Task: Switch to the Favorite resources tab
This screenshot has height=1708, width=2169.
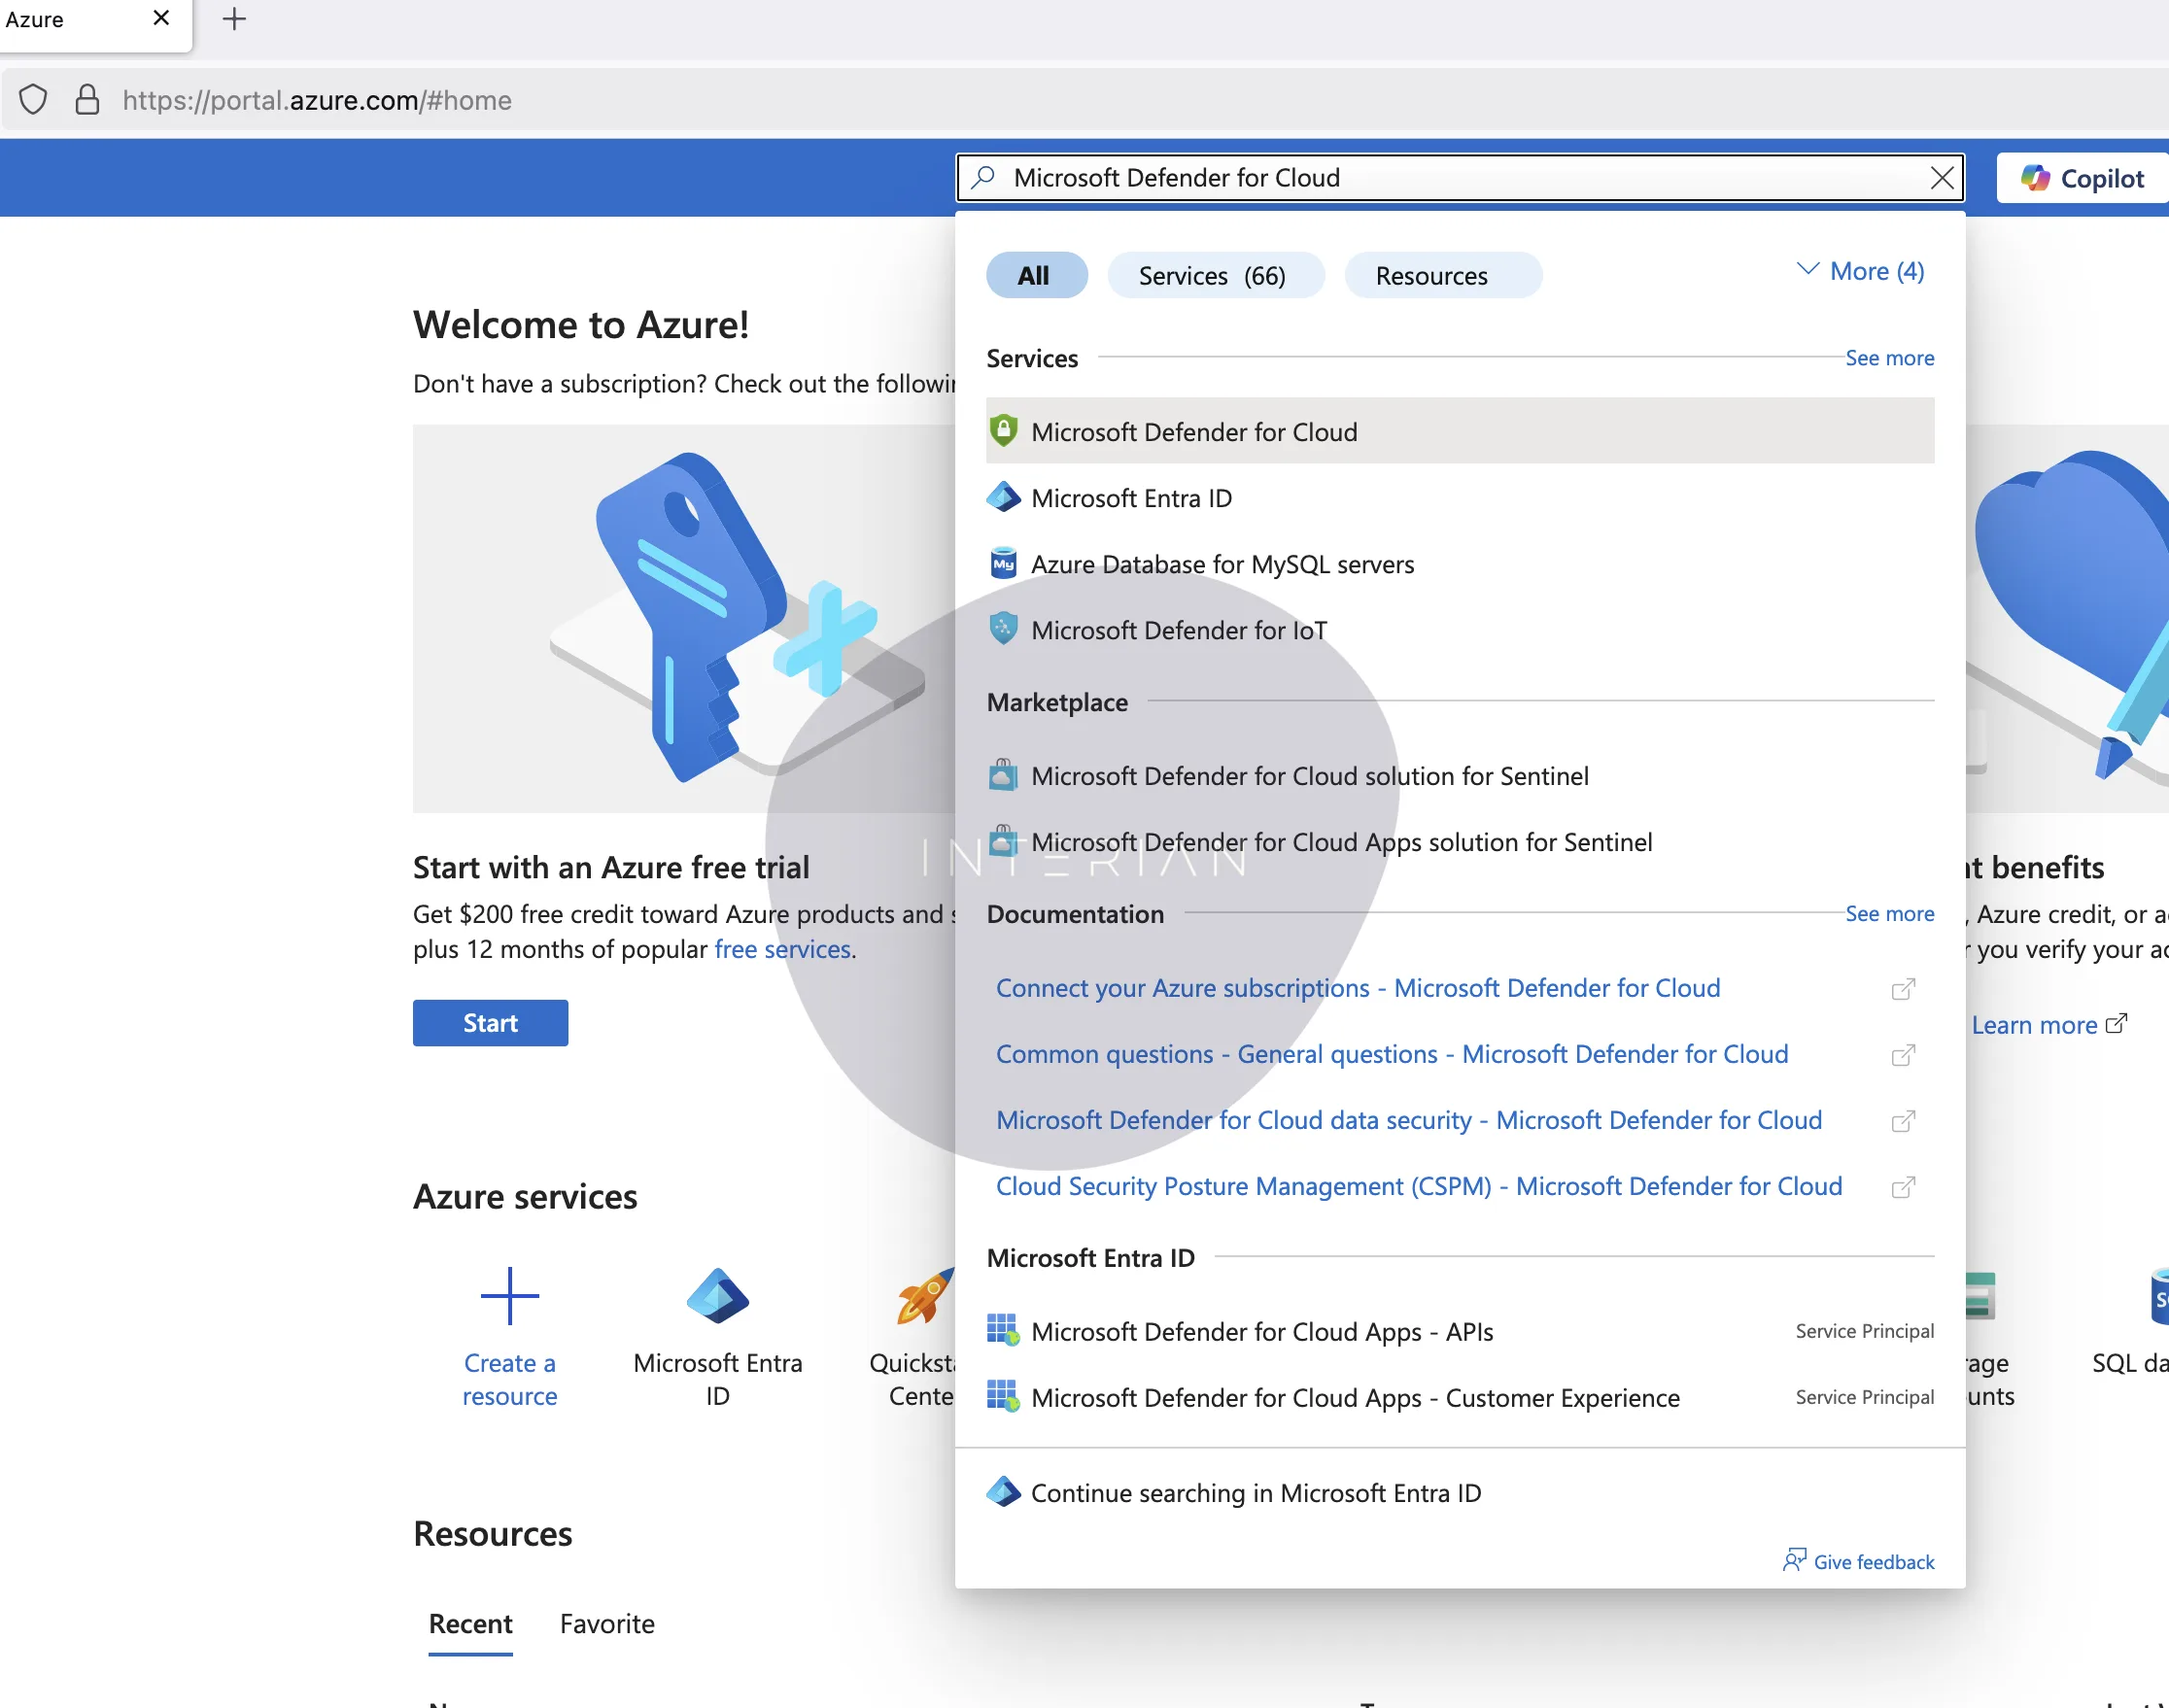Action: [607, 1623]
